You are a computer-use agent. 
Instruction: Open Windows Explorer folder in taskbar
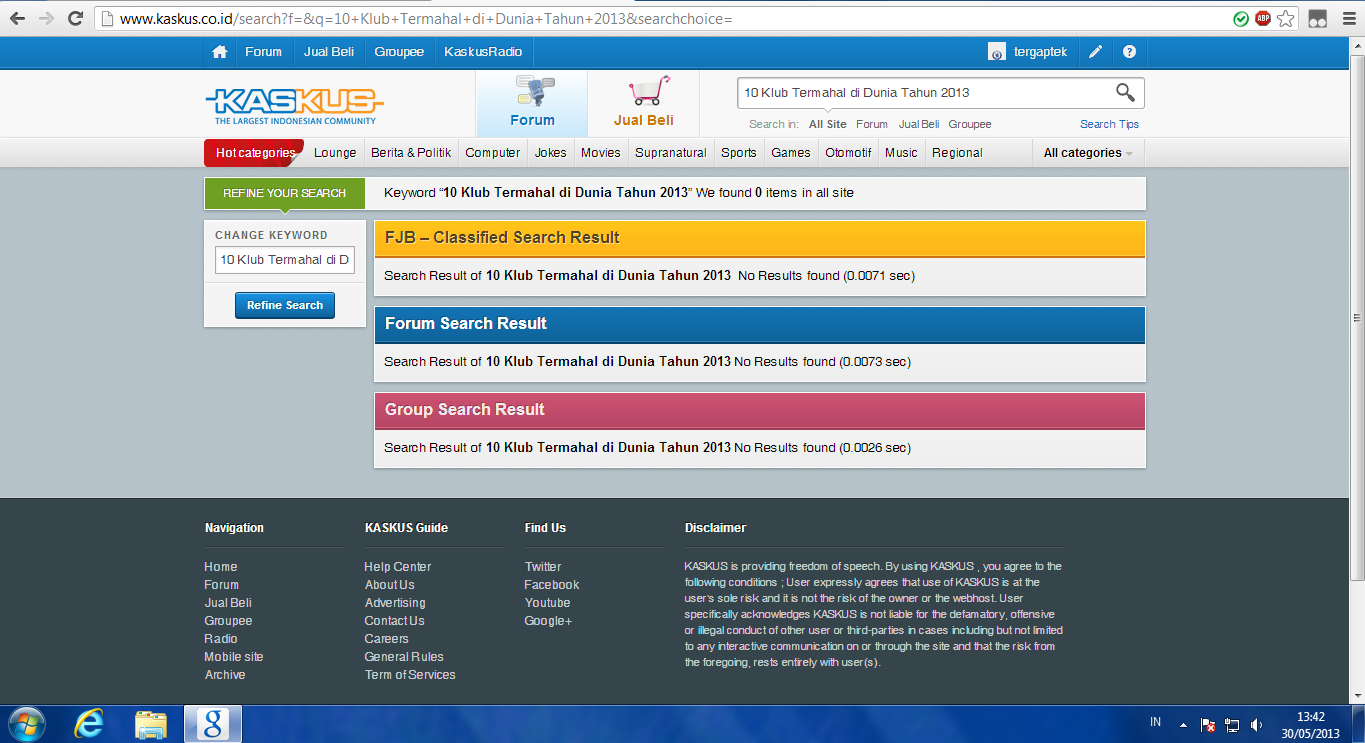(x=151, y=724)
